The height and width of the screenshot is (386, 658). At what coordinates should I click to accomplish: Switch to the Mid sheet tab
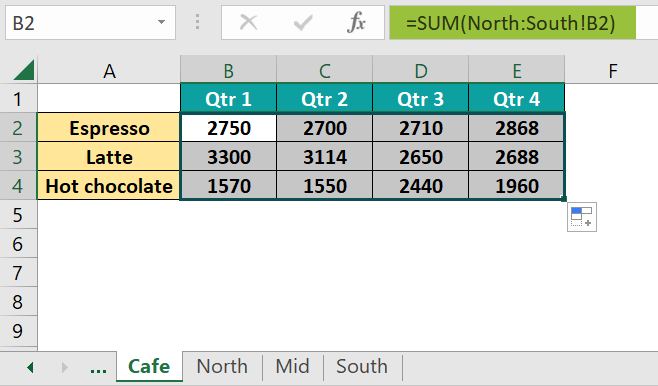tap(292, 366)
